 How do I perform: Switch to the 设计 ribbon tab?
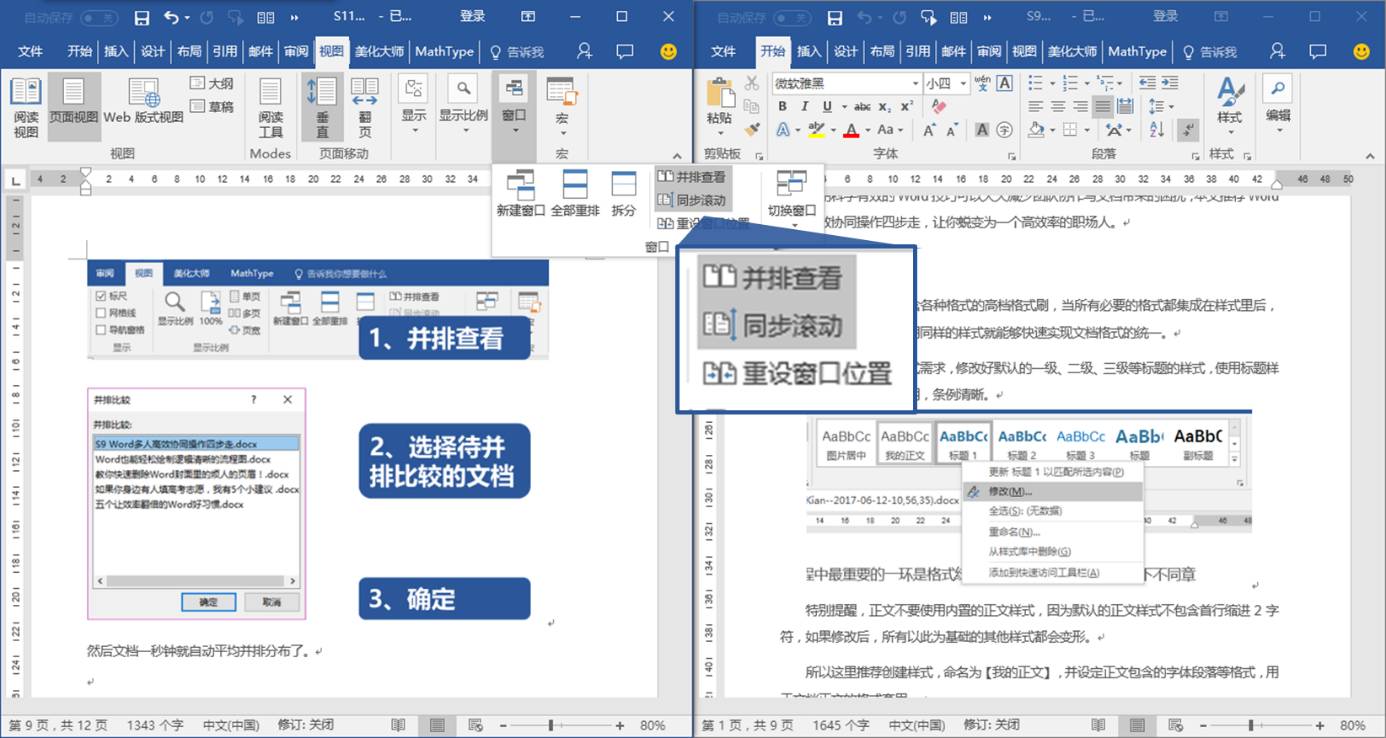pyautogui.click(x=845, y=52)
